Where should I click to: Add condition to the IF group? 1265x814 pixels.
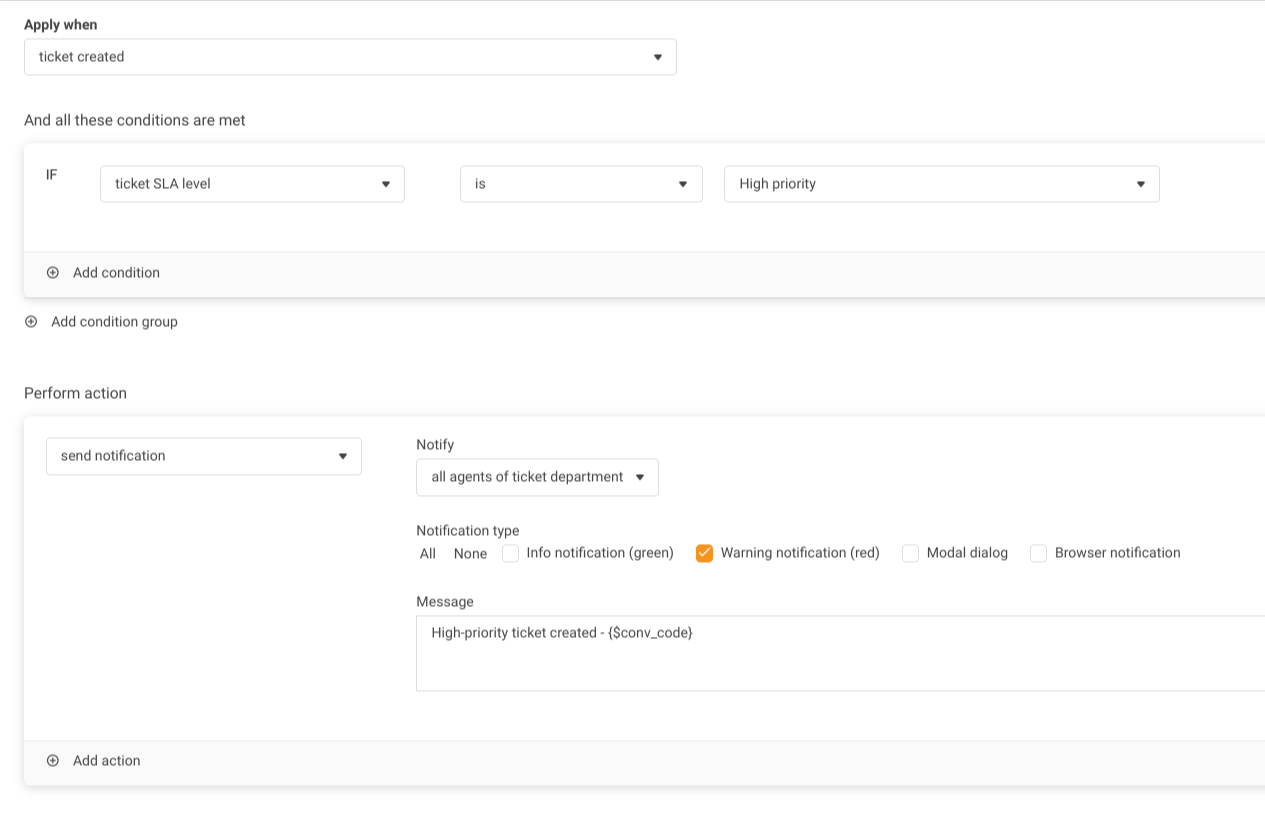[x=116, y=273]
